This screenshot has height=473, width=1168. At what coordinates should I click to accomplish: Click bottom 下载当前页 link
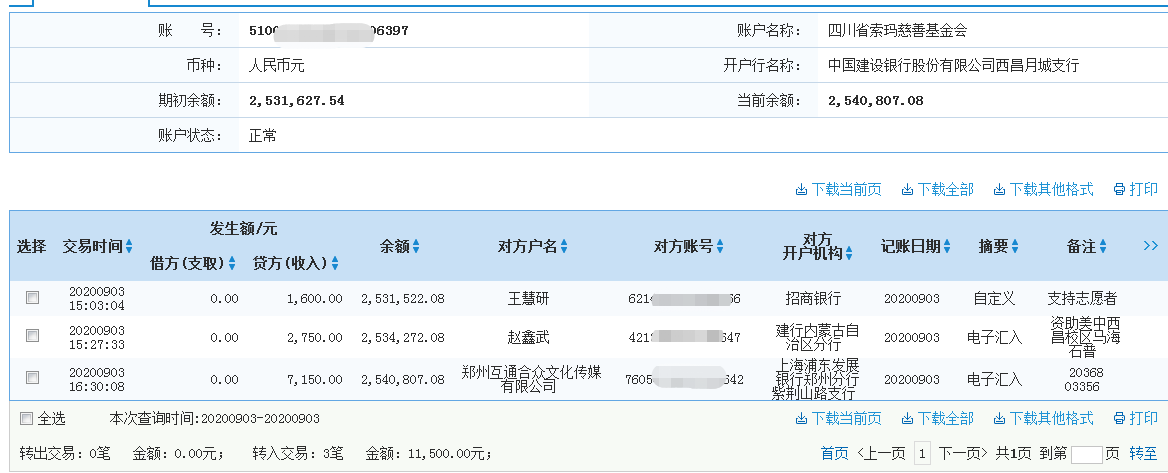tap(838, 418)
